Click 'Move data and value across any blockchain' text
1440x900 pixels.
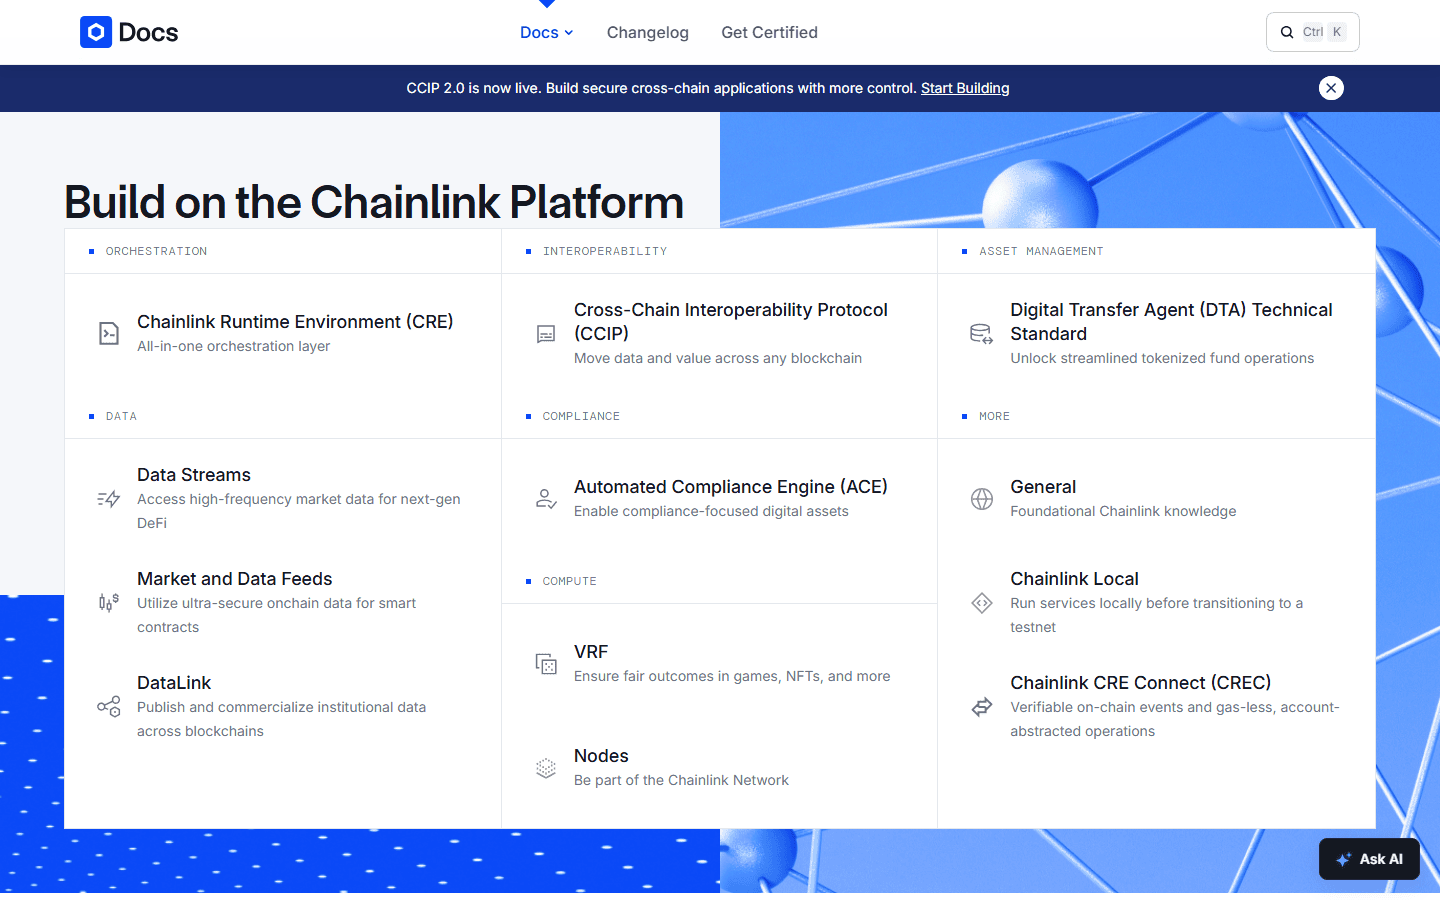tap(717, 358)
